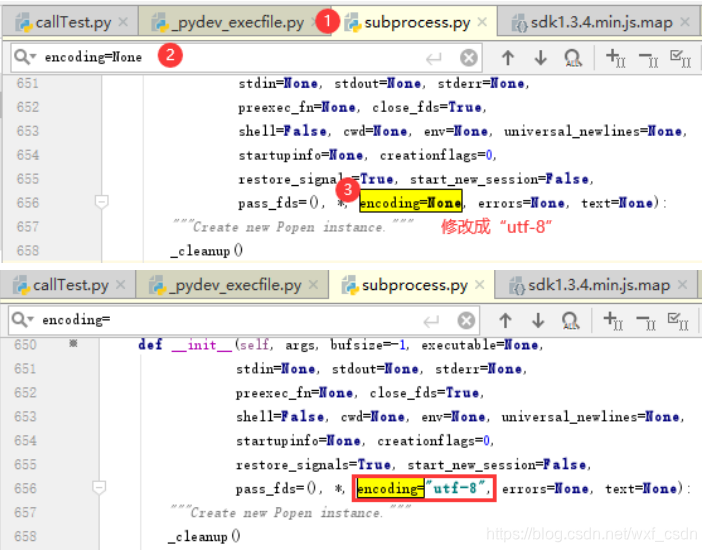This screenshot has height=552, width=706.
Task: Insert new line icon in top search field
Action: (434, 58)
